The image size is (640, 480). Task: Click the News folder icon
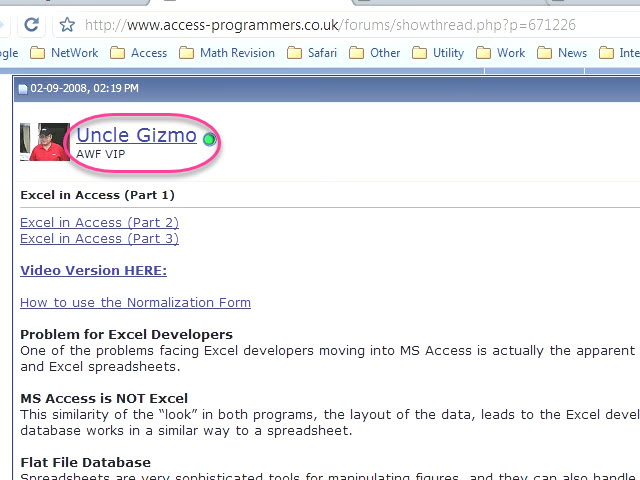544,53
